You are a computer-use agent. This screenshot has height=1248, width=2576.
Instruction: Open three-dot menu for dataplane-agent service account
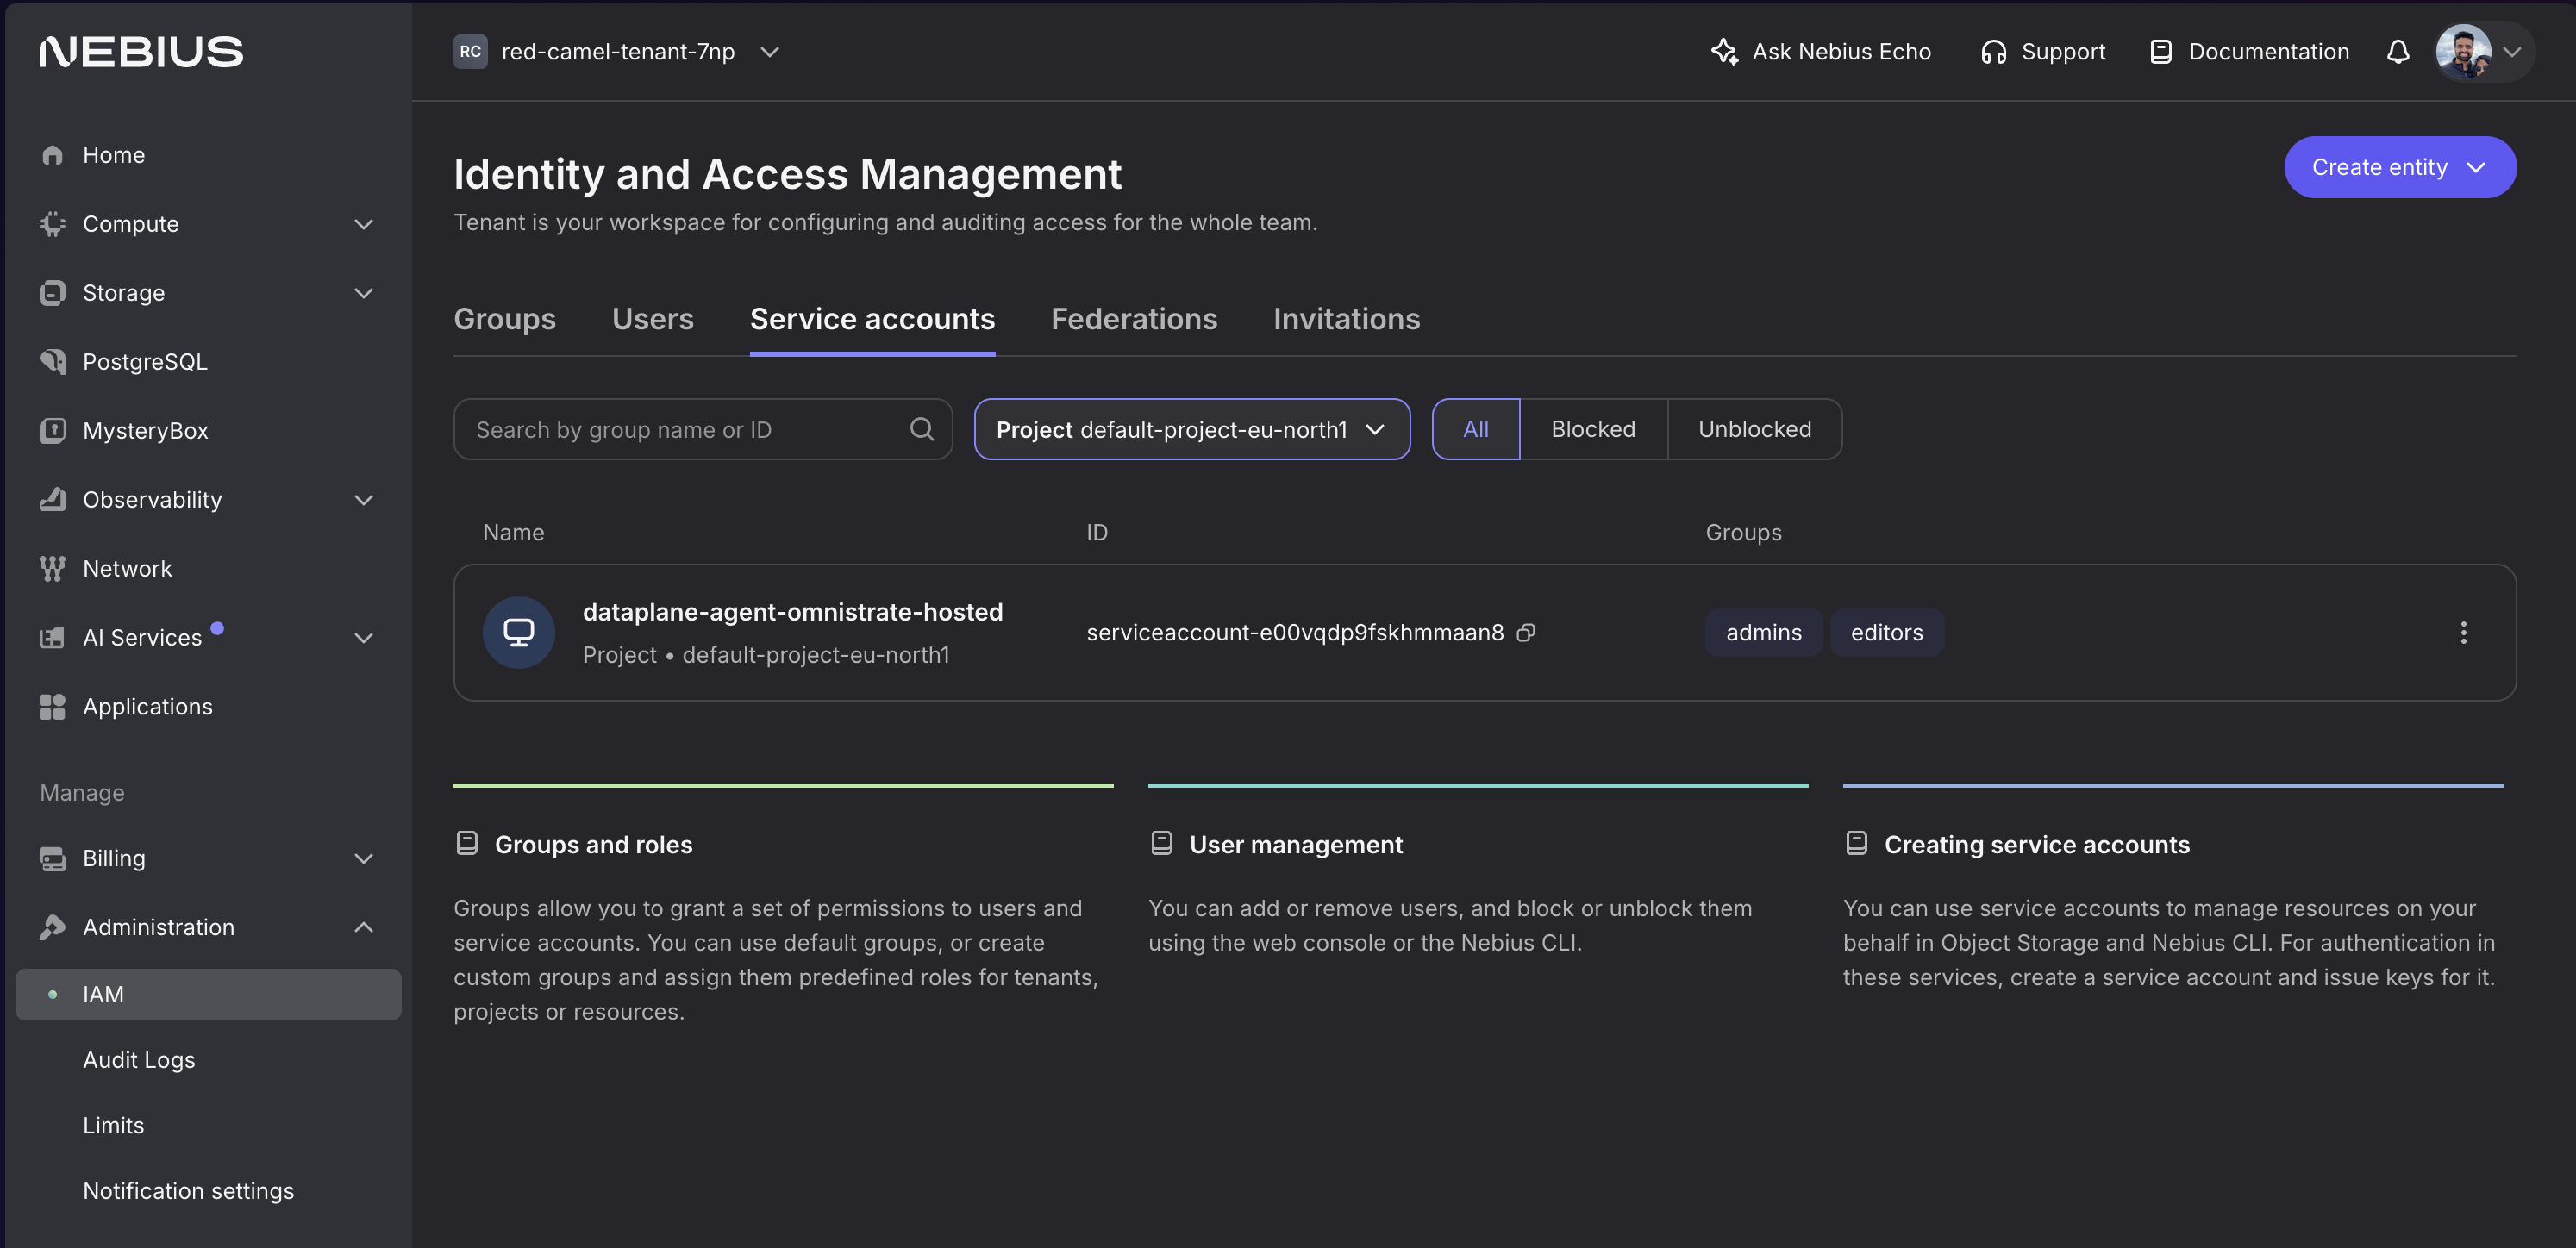2462,632
